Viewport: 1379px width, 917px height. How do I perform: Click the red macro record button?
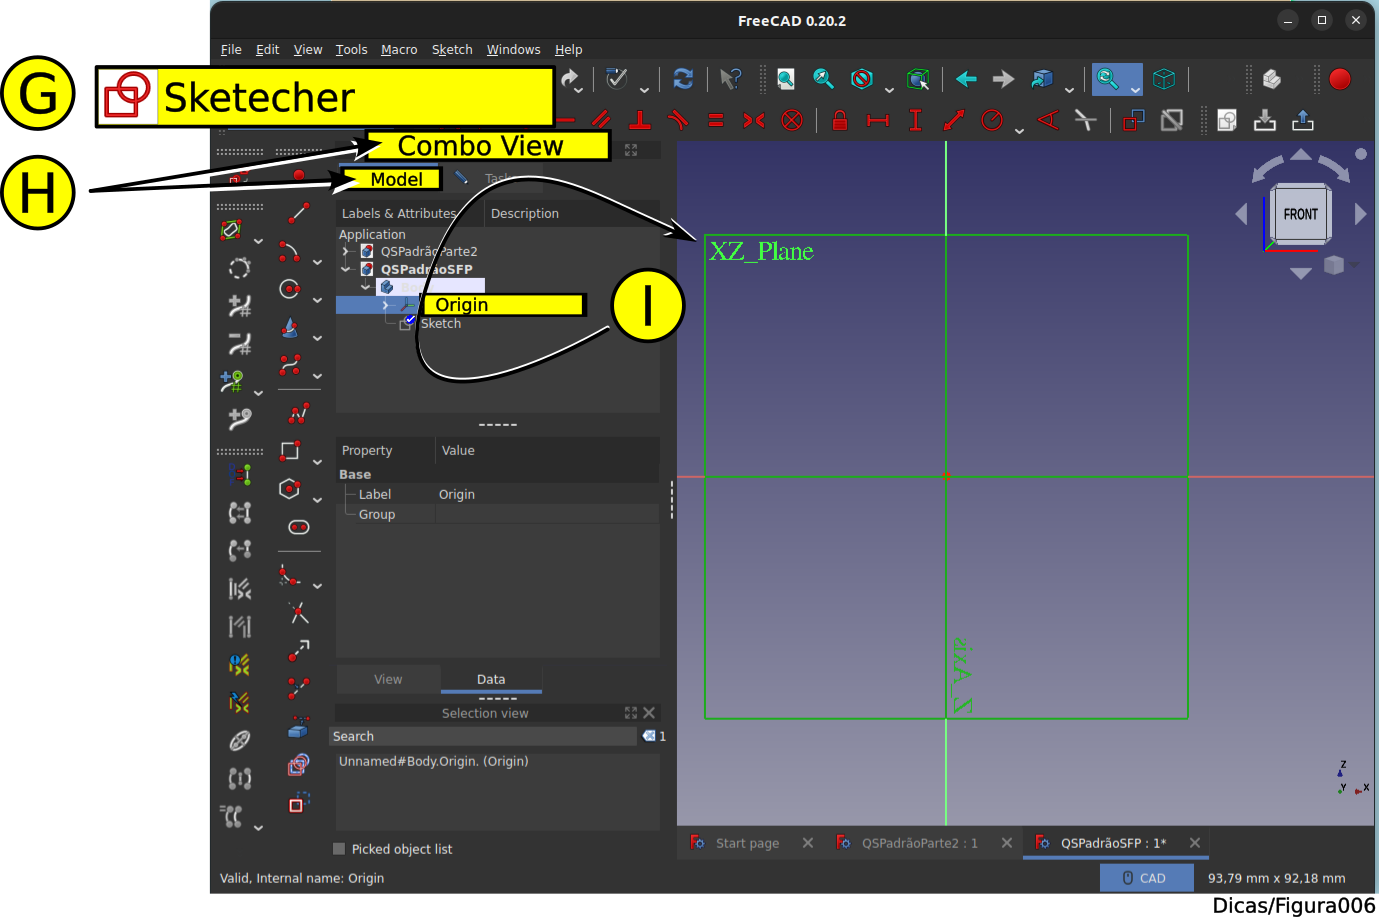[x=1340, y=79]
